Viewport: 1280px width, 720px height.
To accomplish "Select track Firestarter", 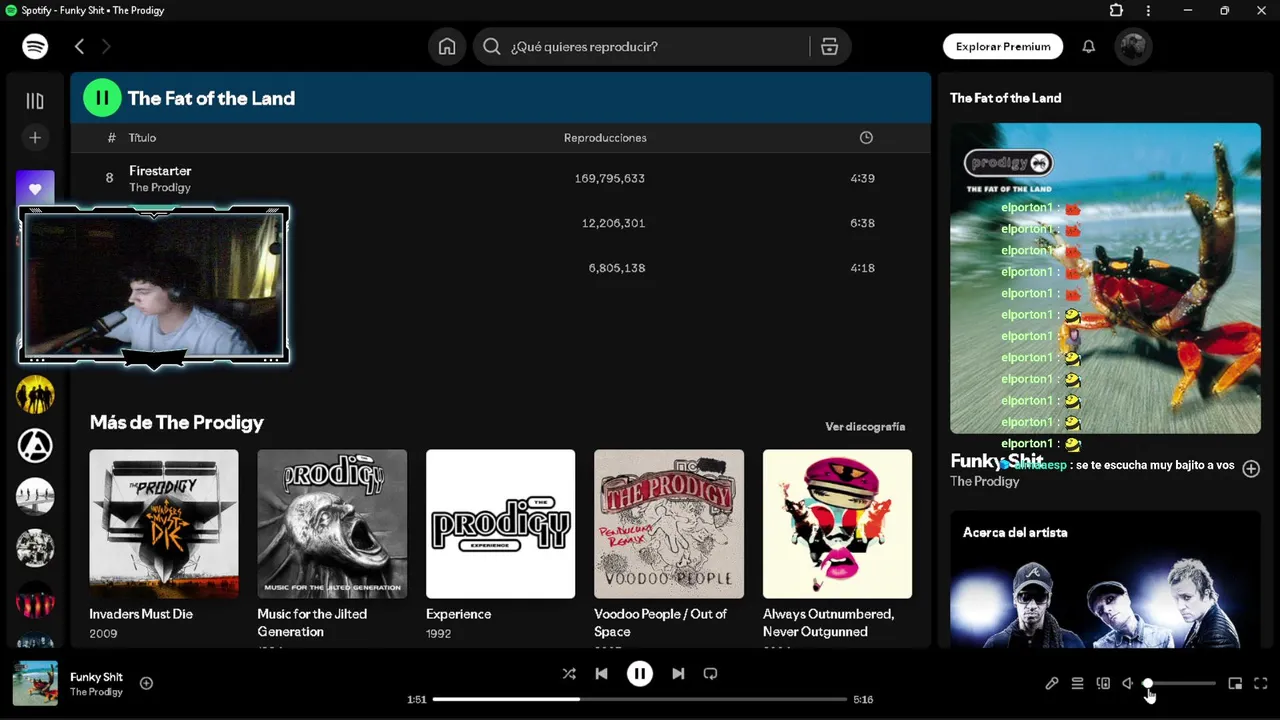I will [160, 170].
